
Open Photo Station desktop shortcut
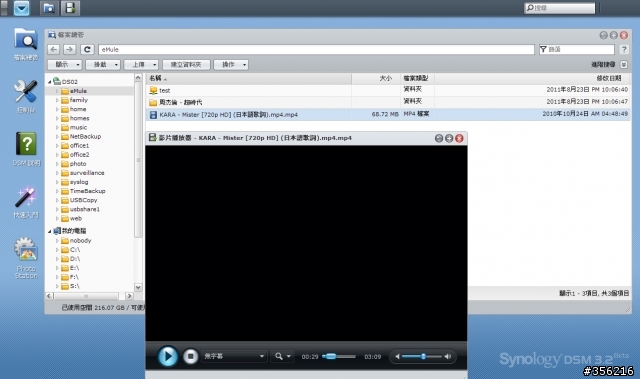[26, 258]
